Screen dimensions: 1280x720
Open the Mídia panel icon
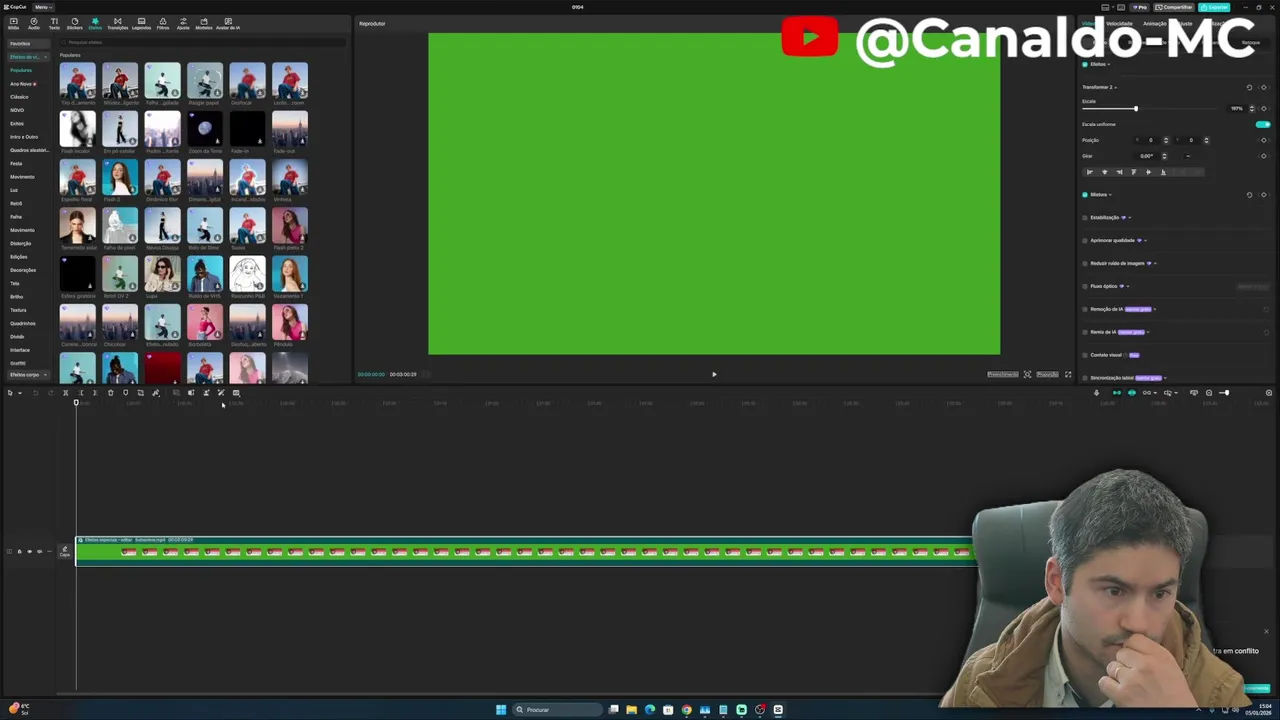13,23
